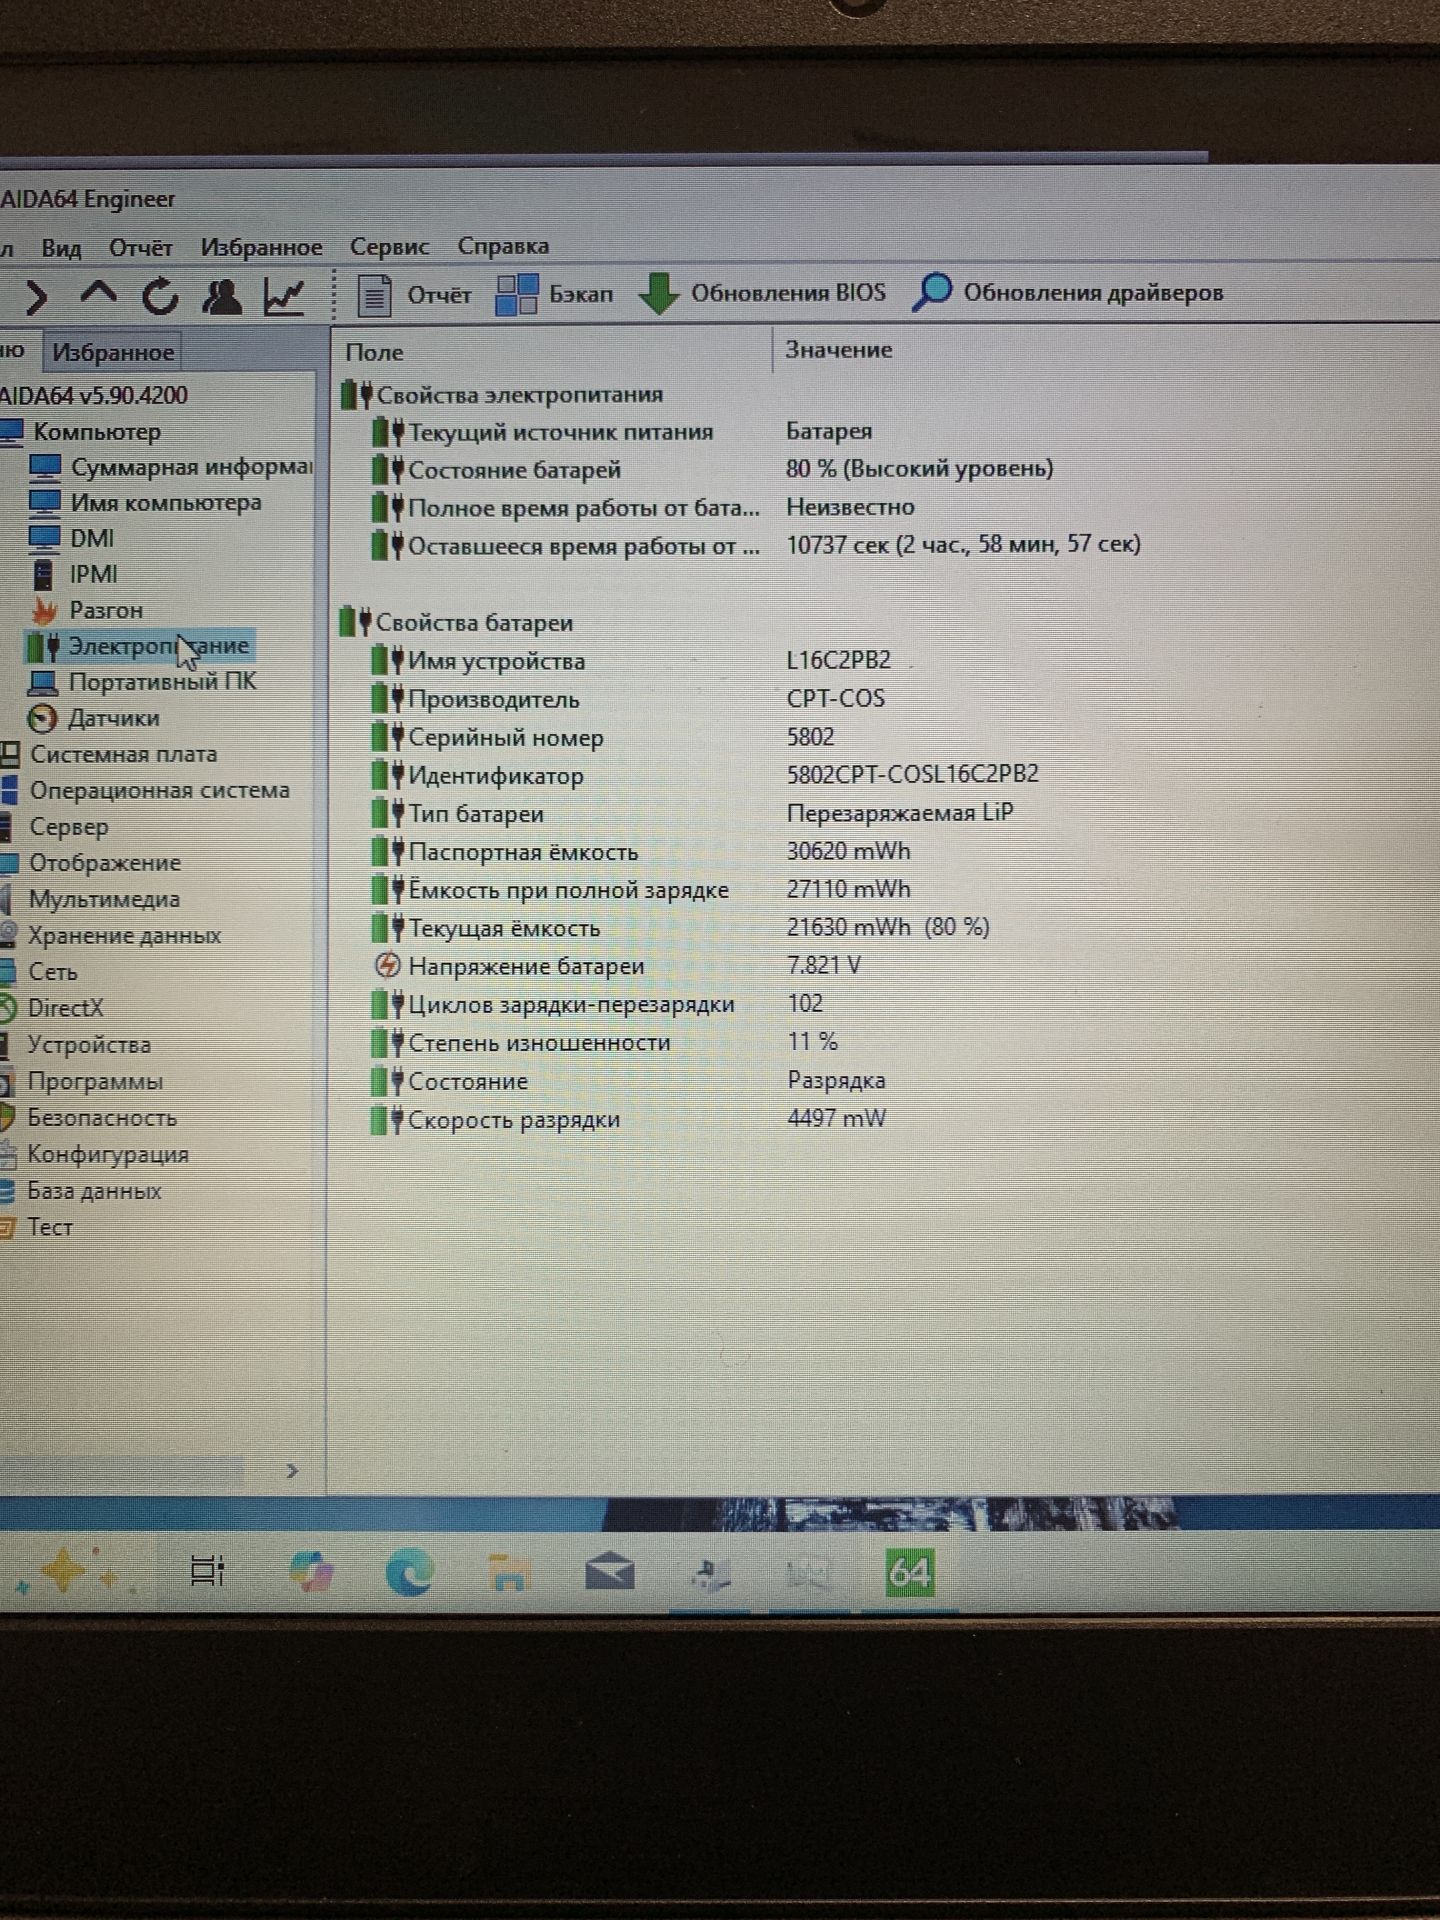Click Обновления драйверов in toolbar
Viewport: 1440px width, 1920px height.
[1068, 292]
